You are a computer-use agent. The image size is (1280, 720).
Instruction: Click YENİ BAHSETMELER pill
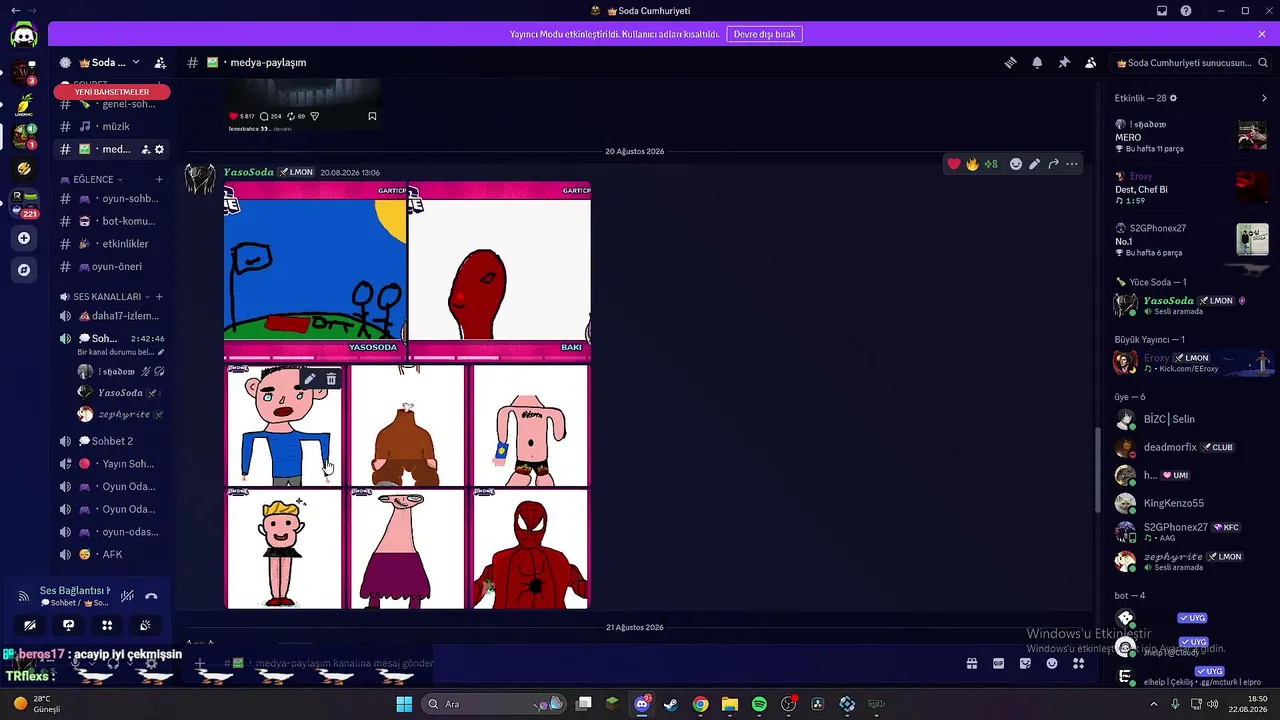(x=112, y=92)
